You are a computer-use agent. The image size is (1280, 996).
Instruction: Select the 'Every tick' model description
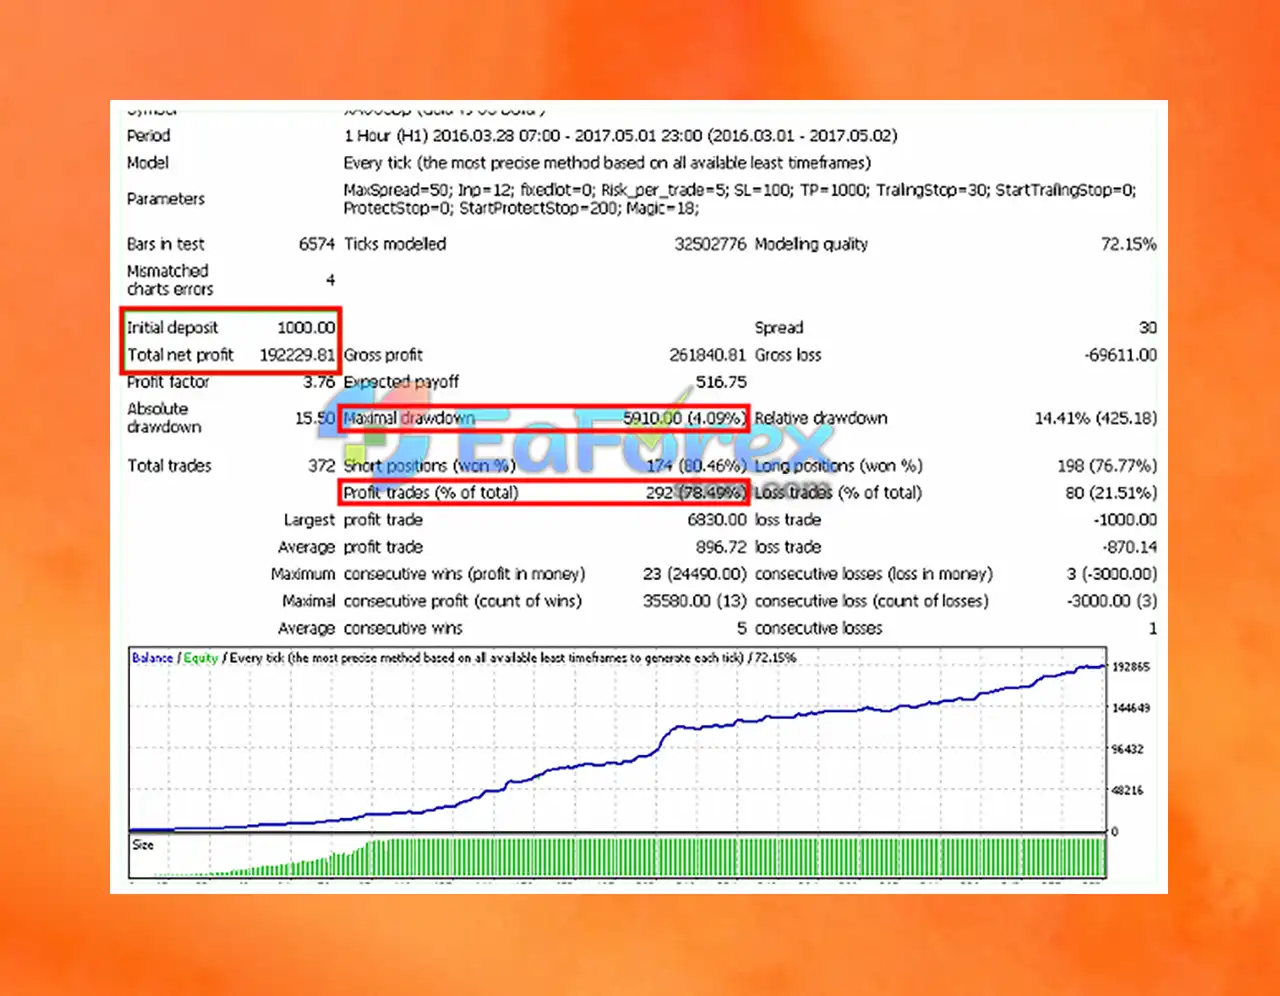pyautogui.click(x=607, y=162)
